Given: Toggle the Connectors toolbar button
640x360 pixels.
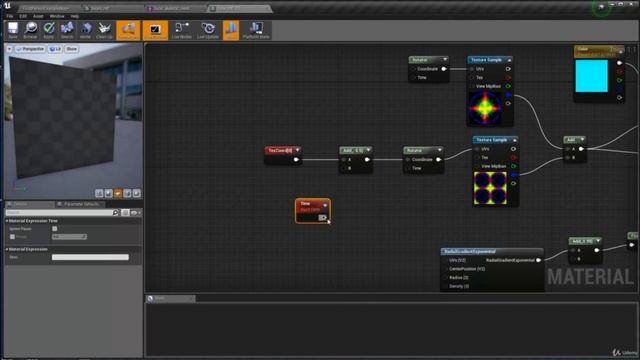Looking at the screenshot, I should click(x=128, y=30).
